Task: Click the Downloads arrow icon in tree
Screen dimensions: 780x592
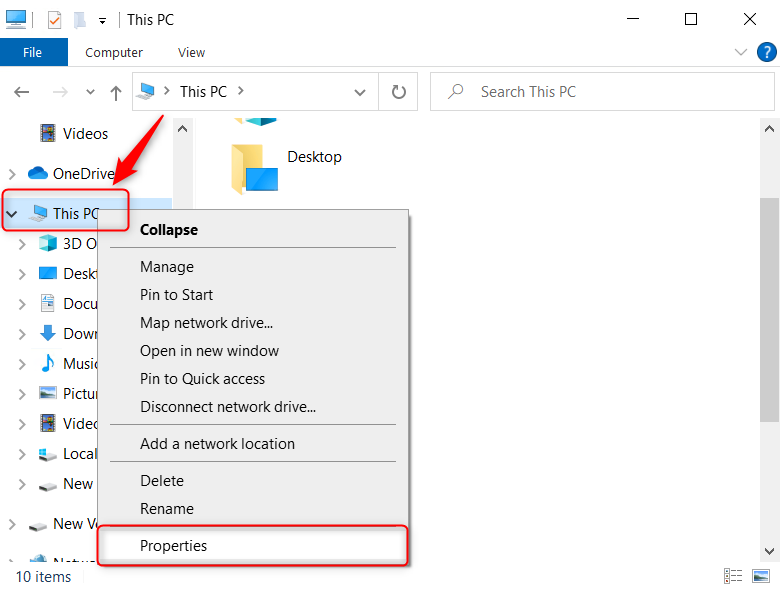Action: point(48,333)
